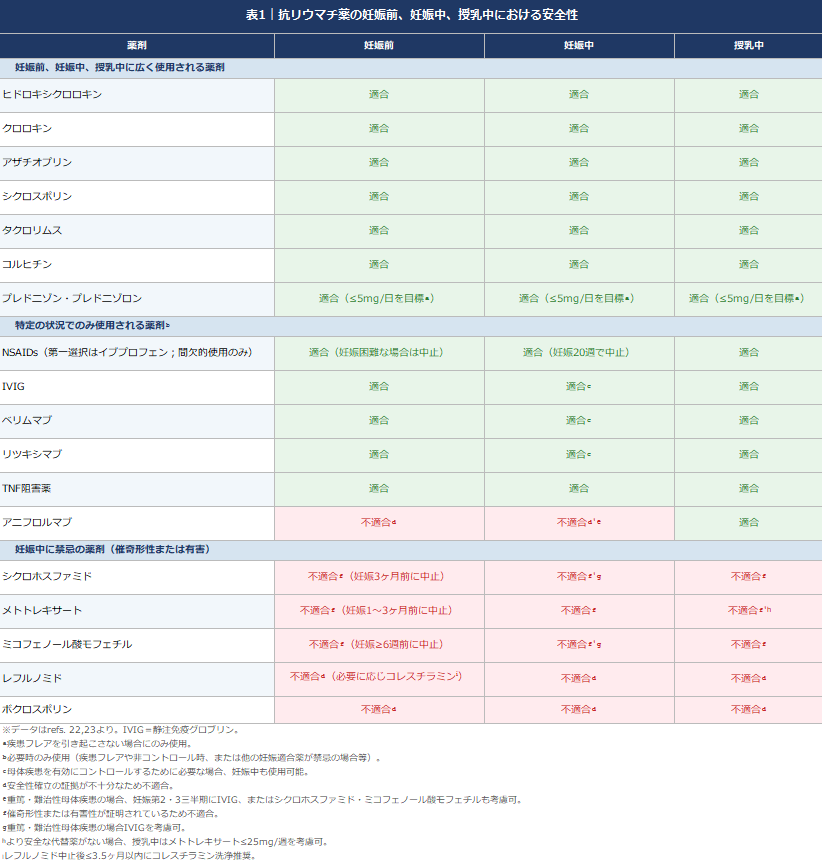Click the TNF阻害薬 row label
Screen dimensions: 822x868
27,488
